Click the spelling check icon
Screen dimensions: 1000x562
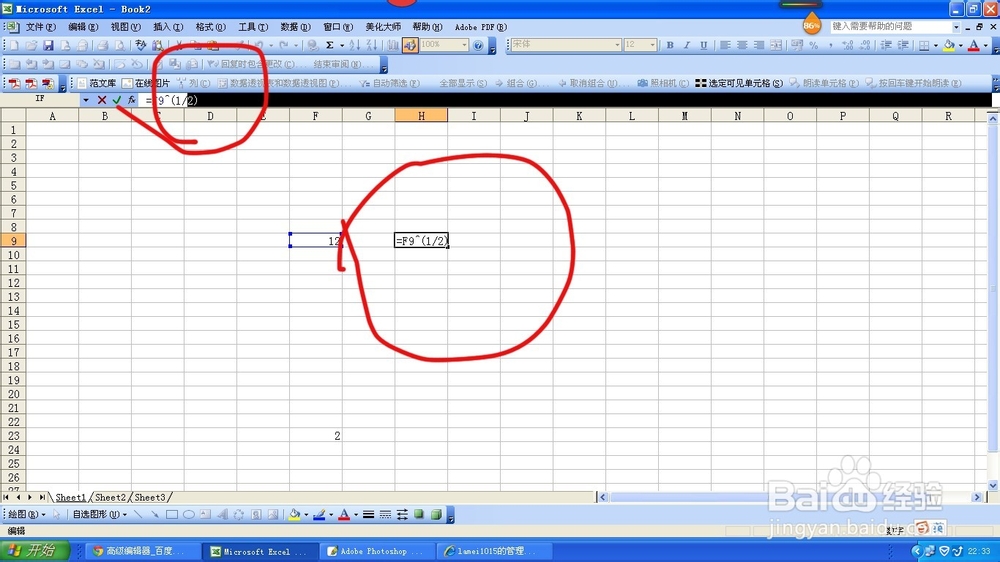pyautogui.click(x=141, y=45)
